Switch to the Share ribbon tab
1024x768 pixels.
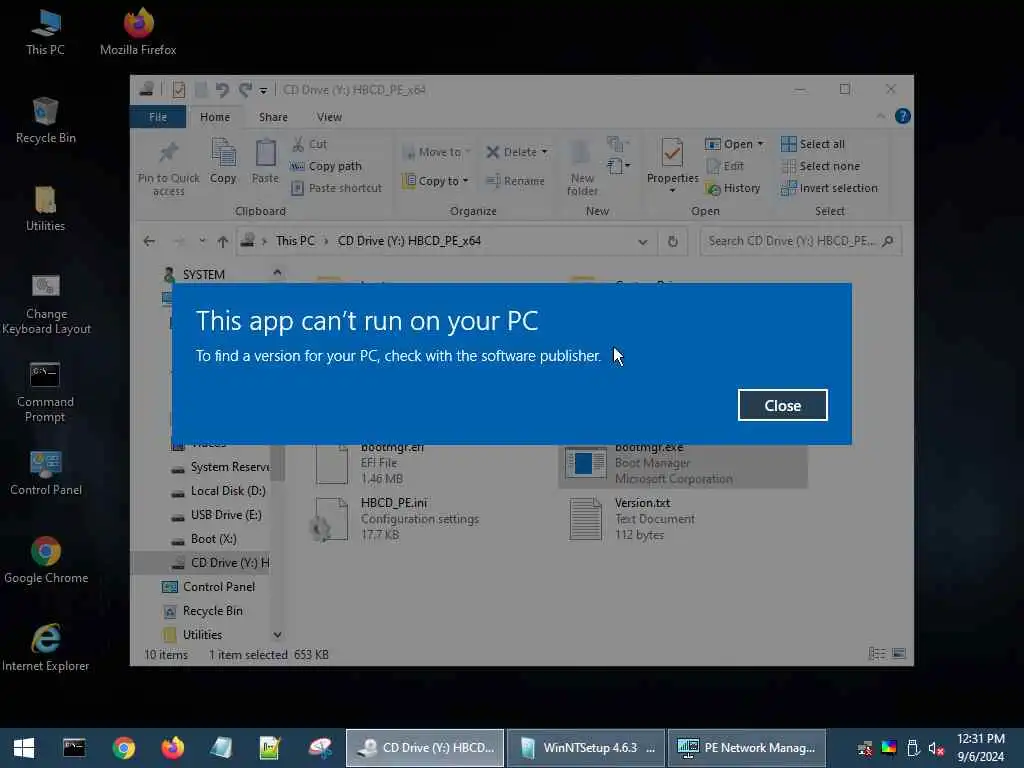(x=273, y=117)
